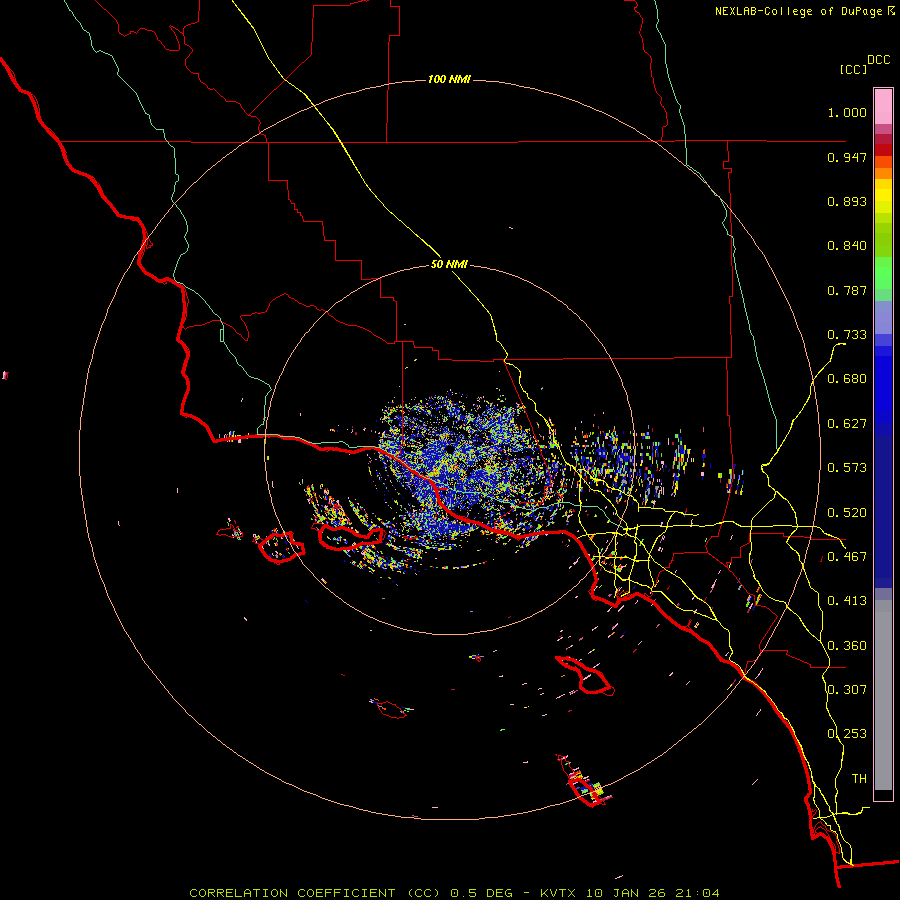Select the 0.573 scale value

pyautogui.click(x=847, y=468)
